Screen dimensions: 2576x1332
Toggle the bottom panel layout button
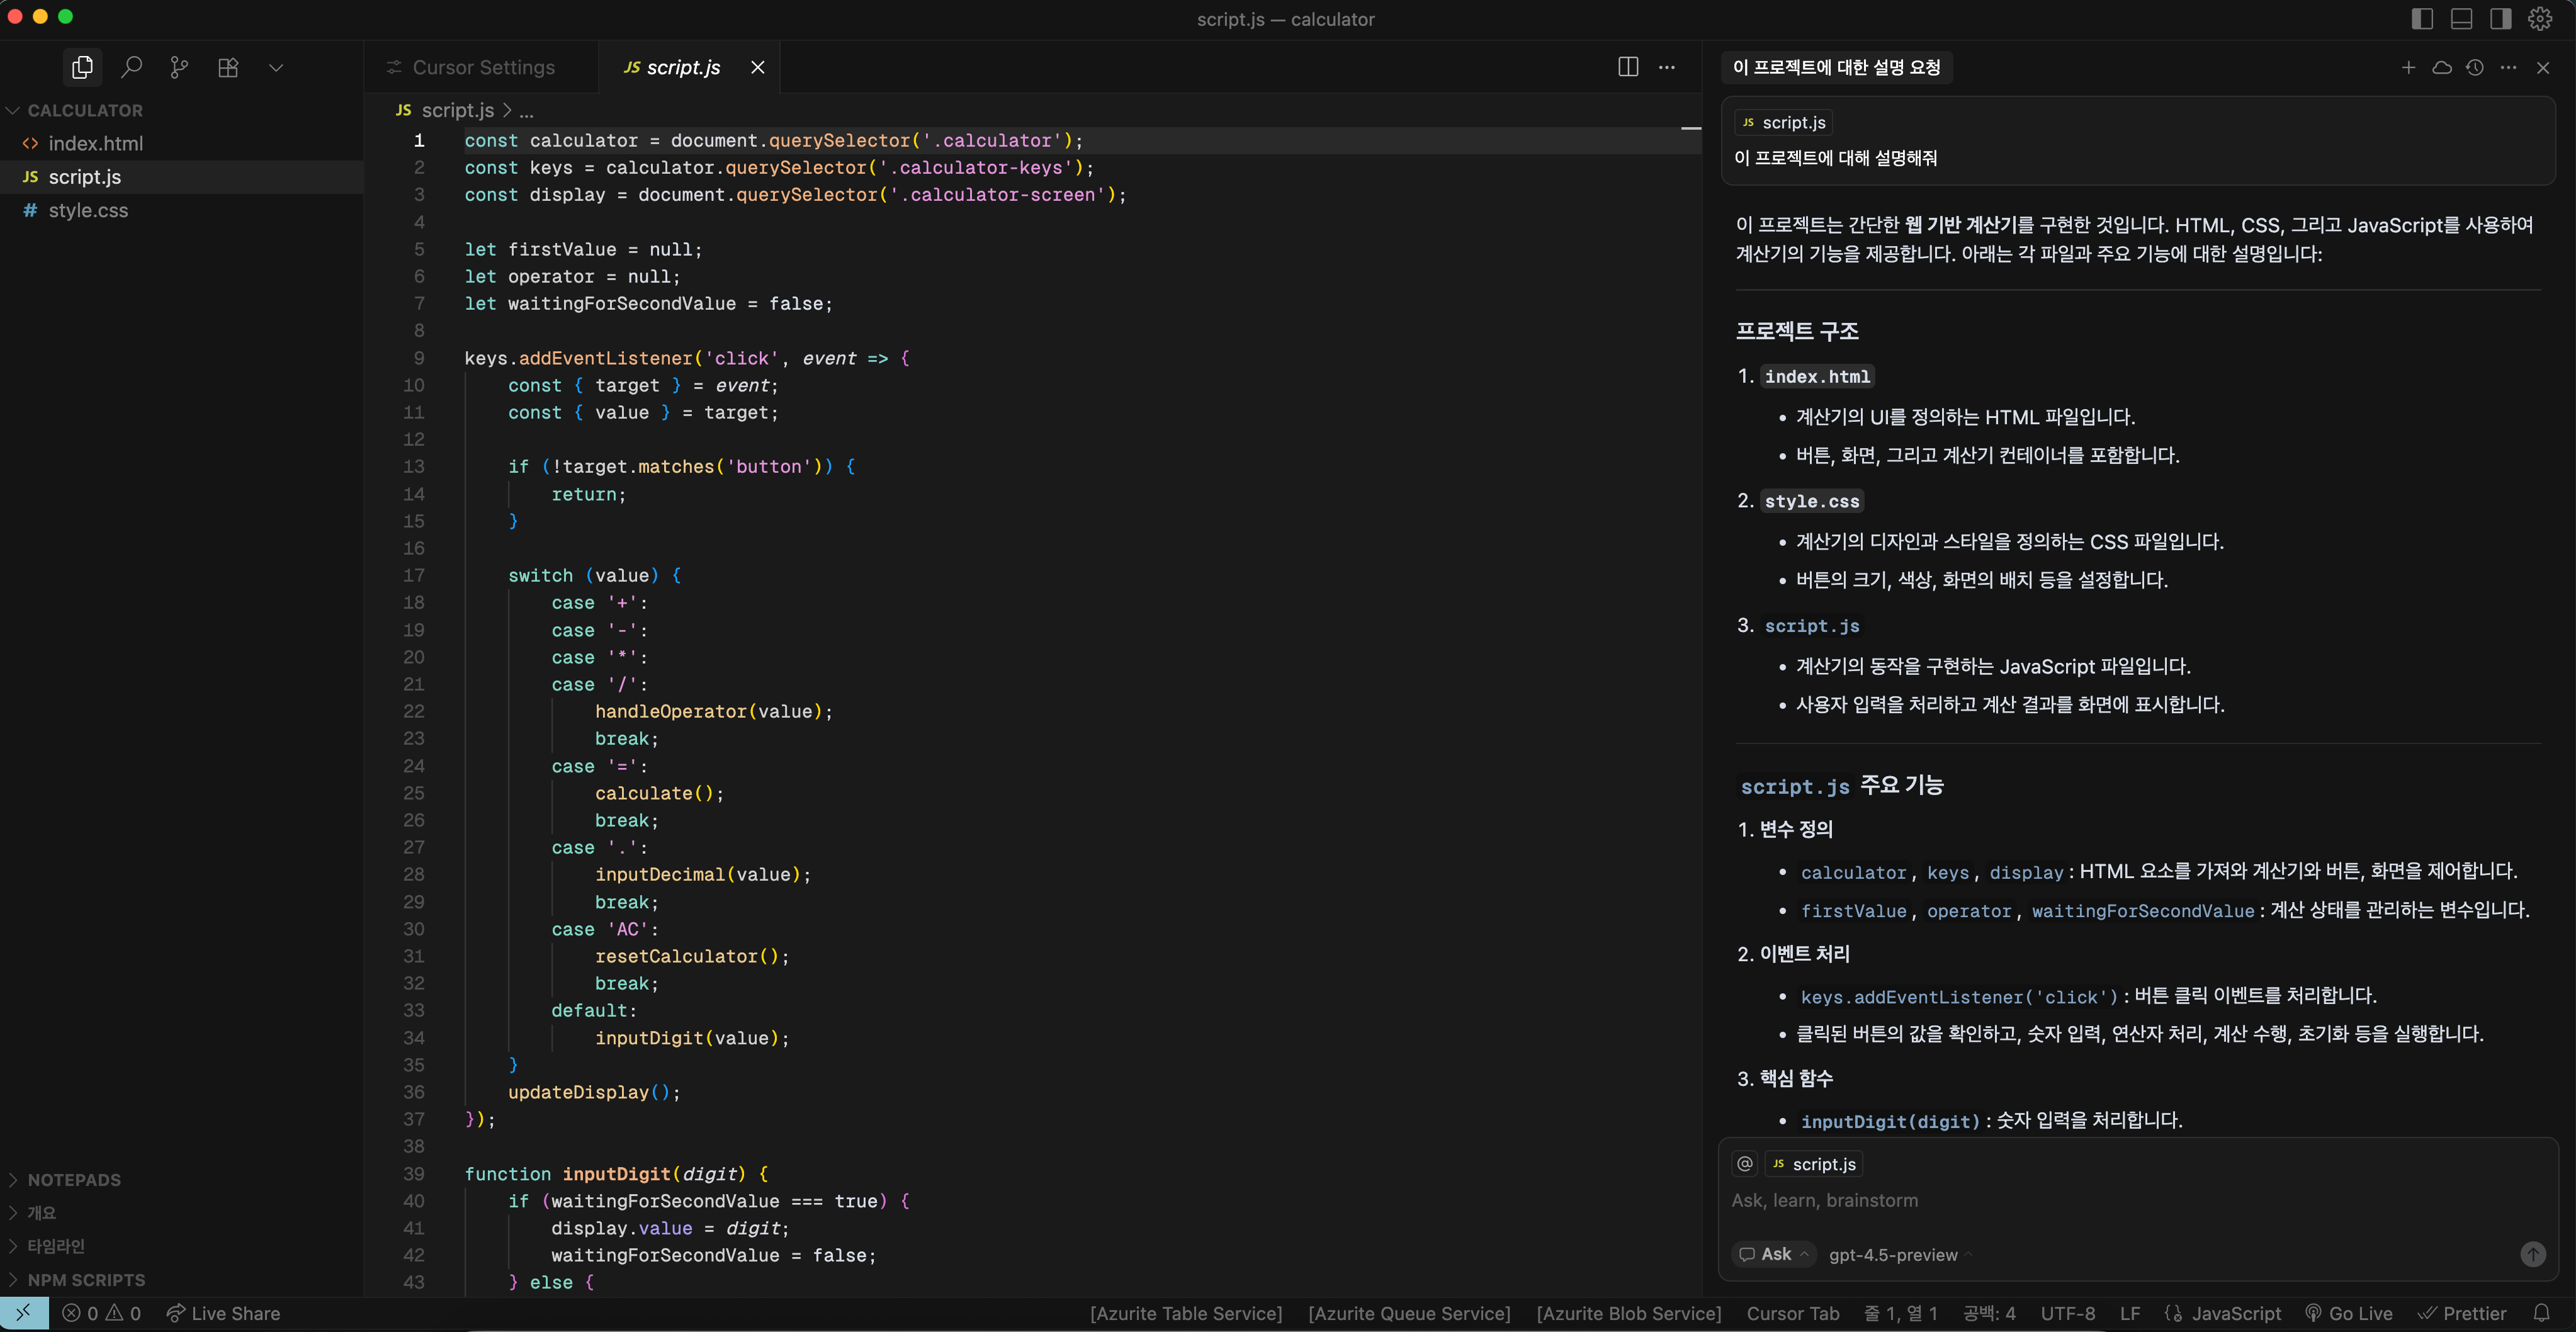click(2461, 19)
